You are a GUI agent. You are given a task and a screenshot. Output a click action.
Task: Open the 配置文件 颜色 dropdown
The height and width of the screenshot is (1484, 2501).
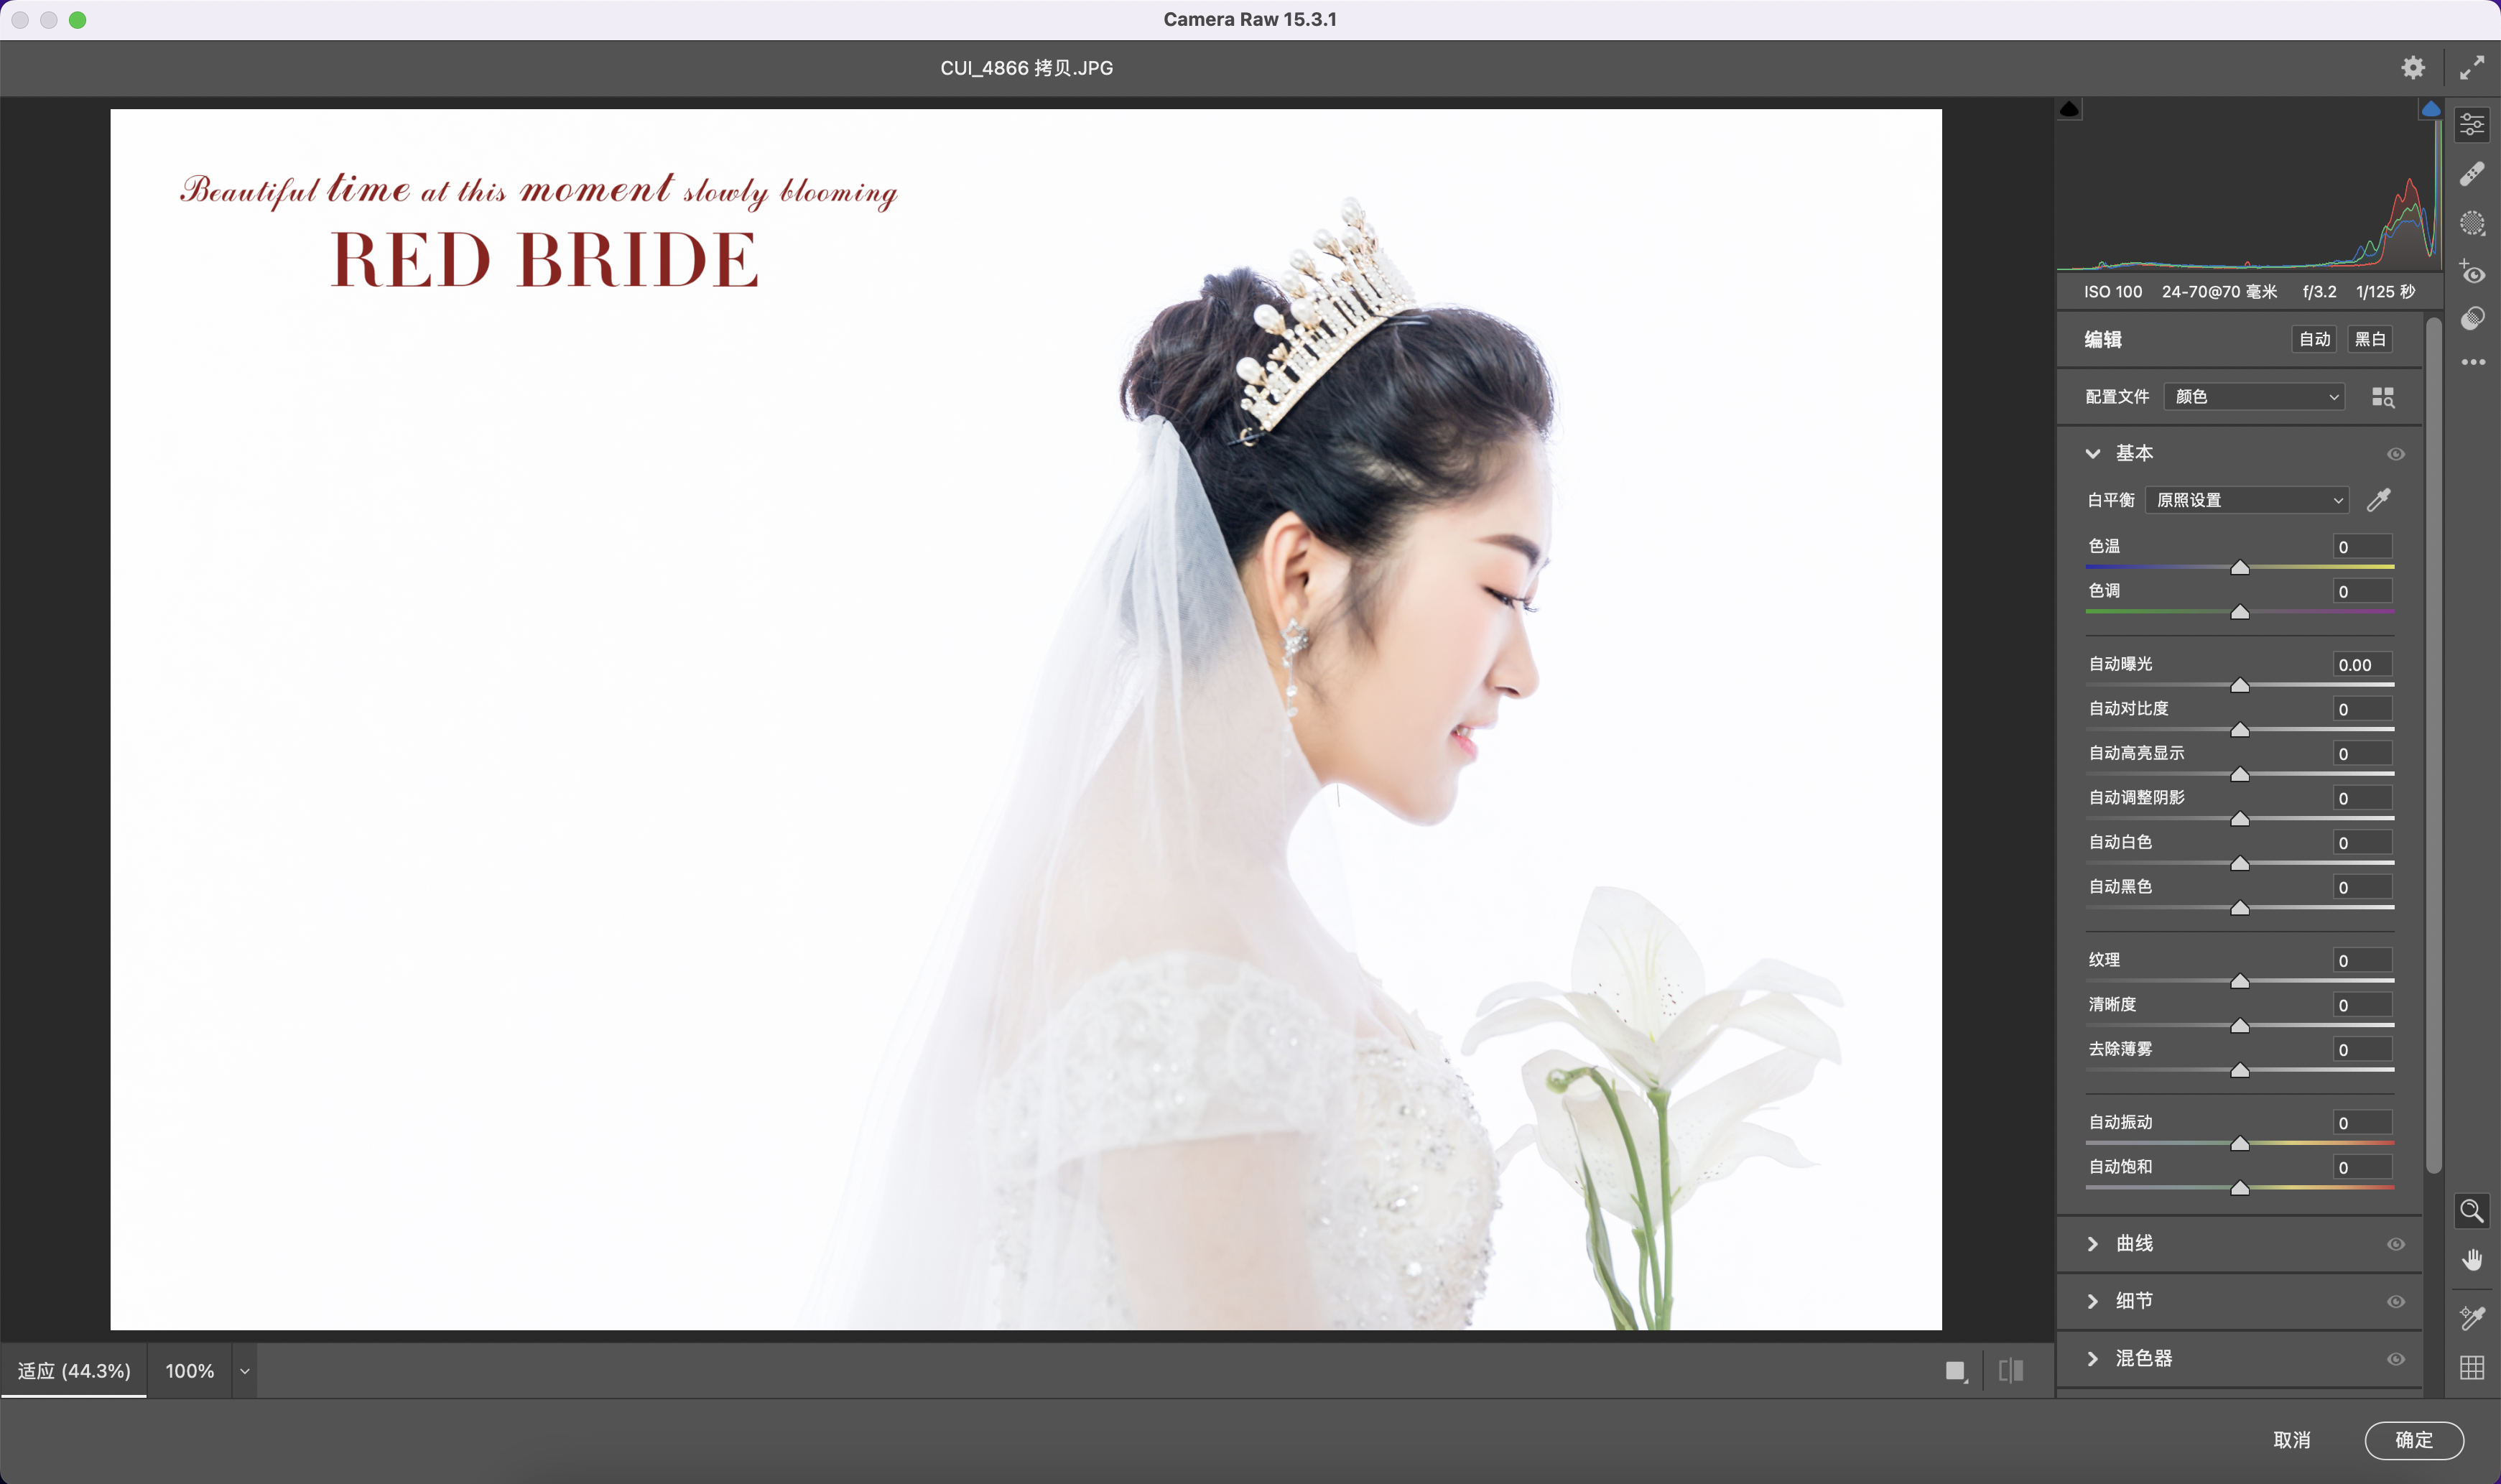[x=2255, y=397]
